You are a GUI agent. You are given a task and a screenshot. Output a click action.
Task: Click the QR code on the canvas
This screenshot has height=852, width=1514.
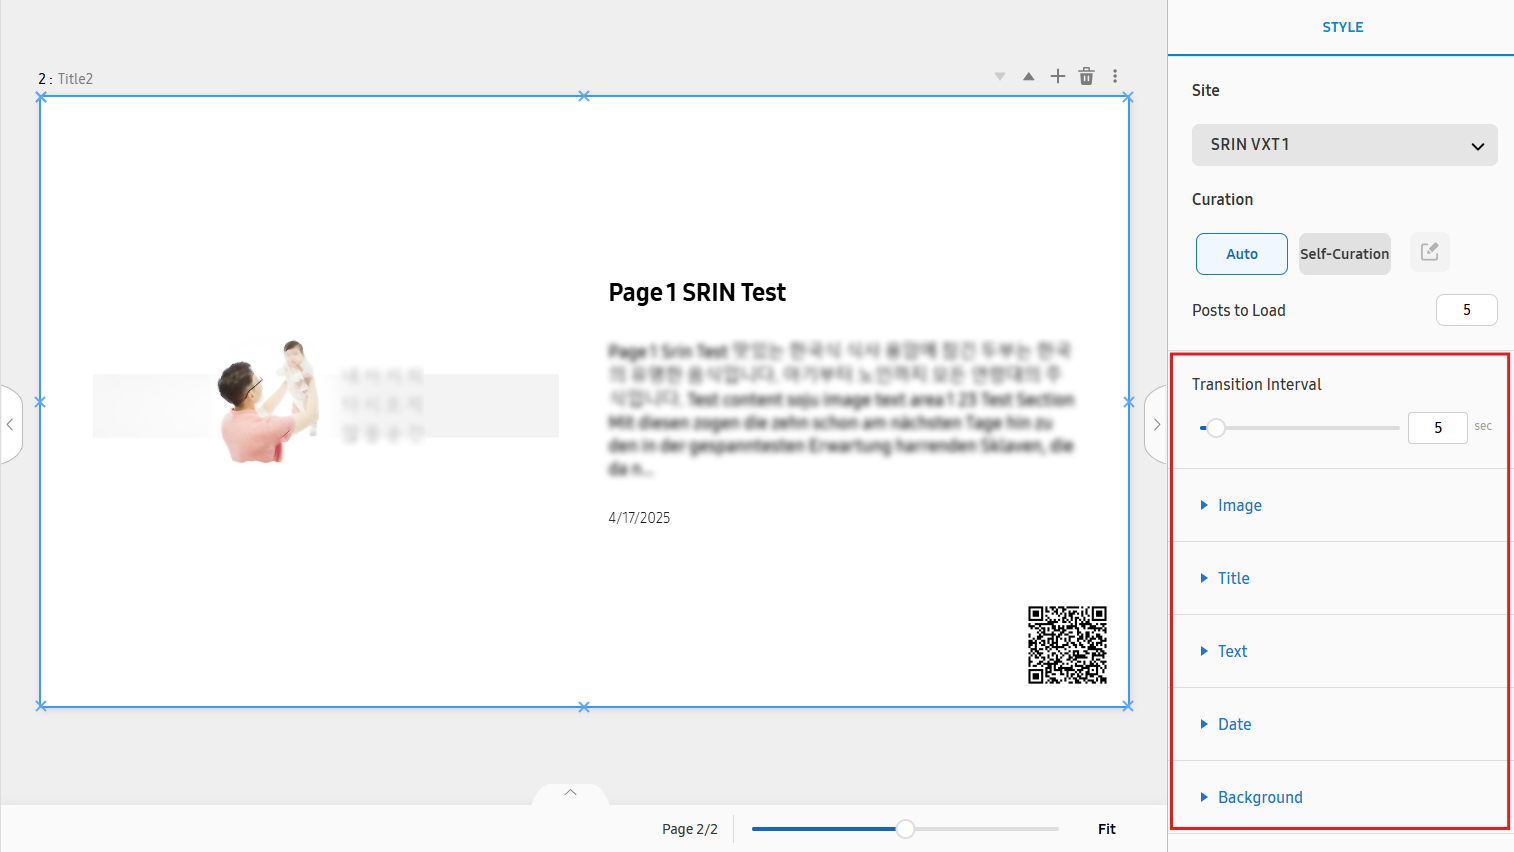pyautogui.click(x=1067, y=645)
